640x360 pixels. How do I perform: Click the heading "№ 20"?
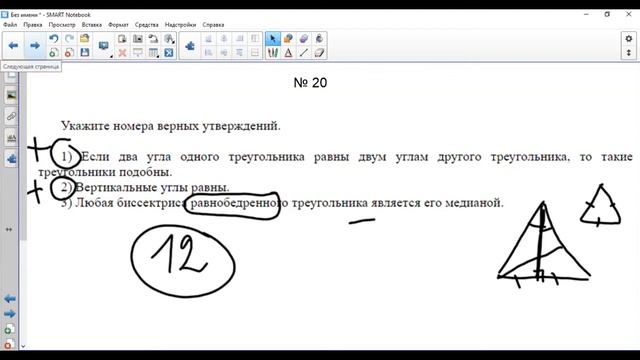(310, 83)
